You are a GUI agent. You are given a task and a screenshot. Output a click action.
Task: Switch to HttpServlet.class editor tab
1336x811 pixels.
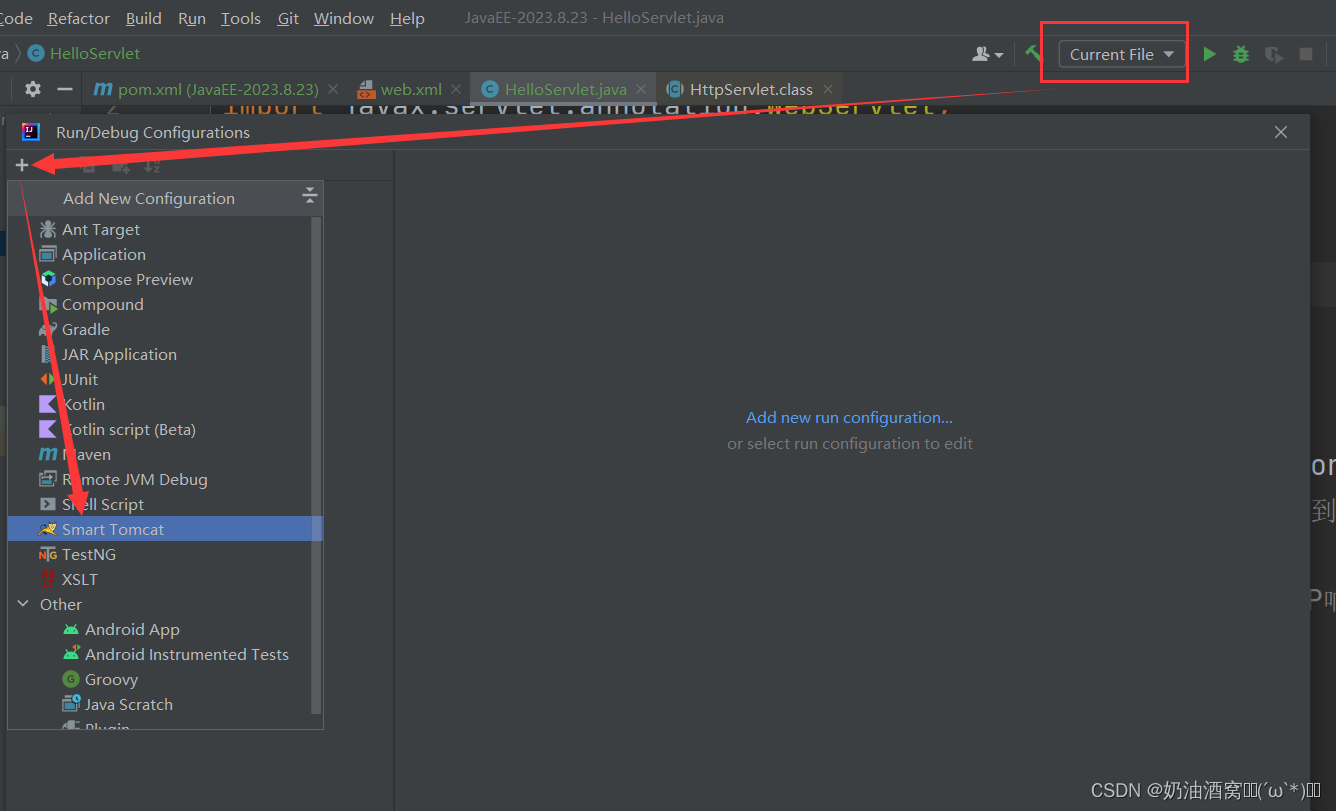(751, 89)
